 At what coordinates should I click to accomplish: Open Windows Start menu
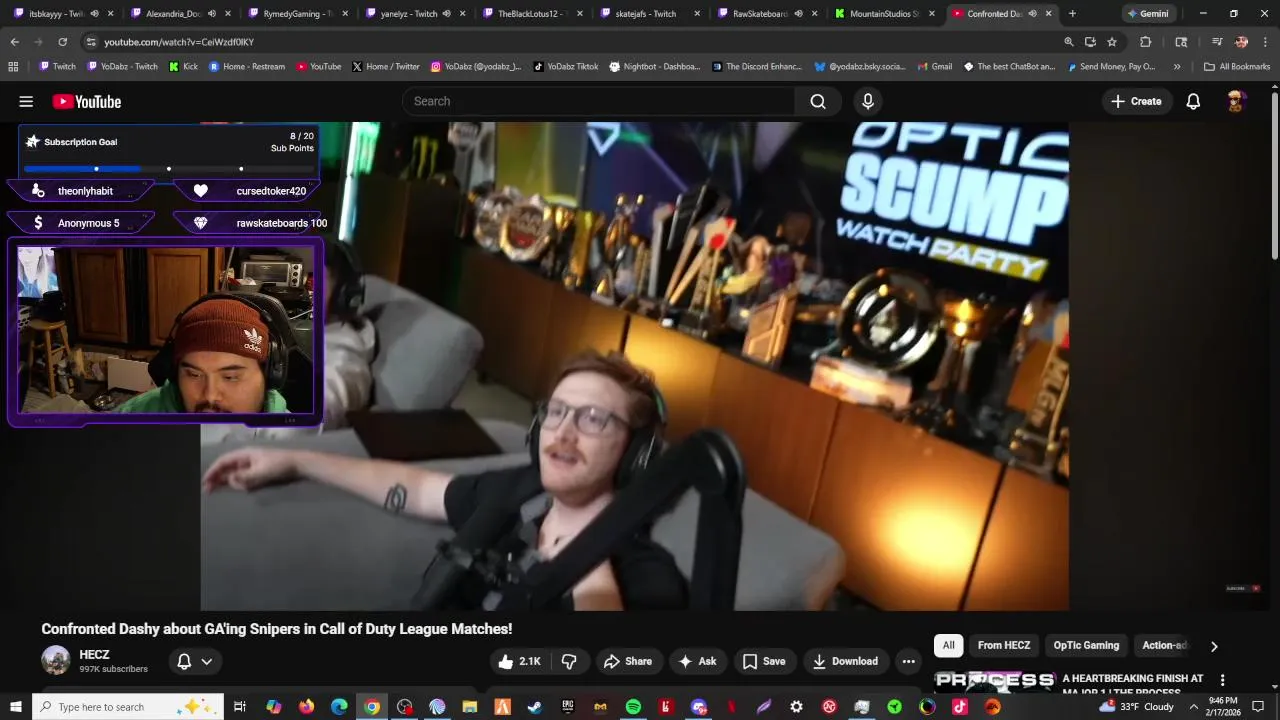coord(17,707)
